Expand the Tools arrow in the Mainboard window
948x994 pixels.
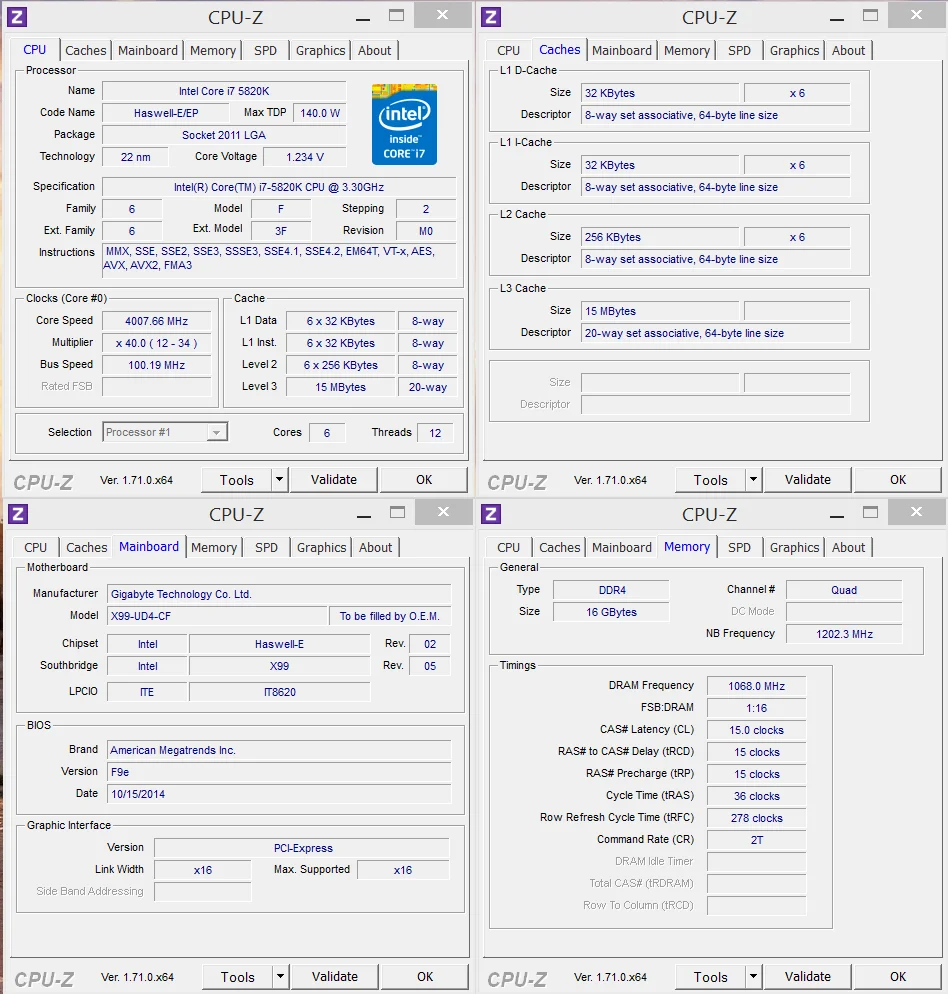point(281,977)
